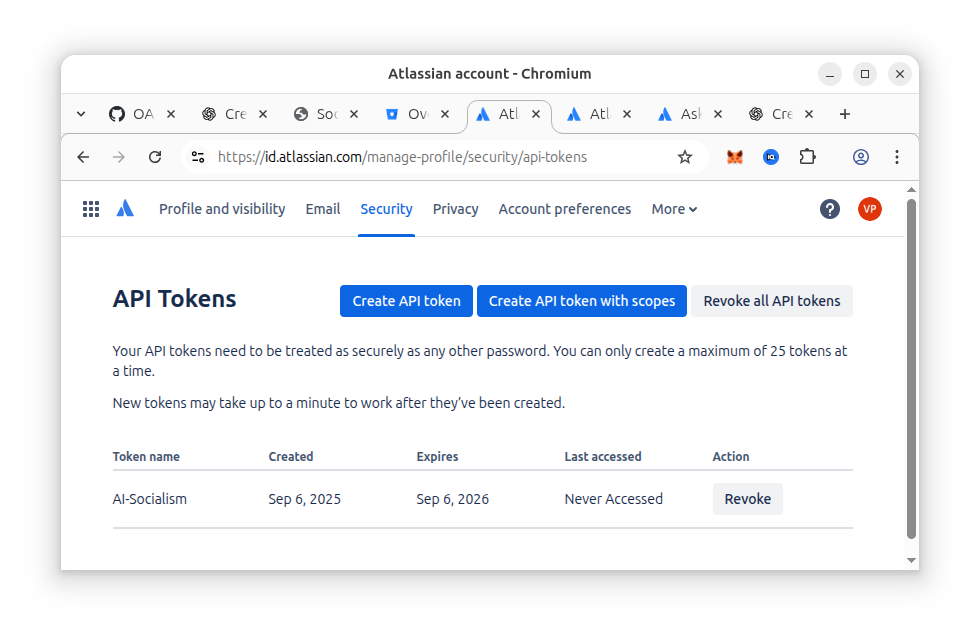Close the Ask tab
The image size is (980, 637).
point(718,114)
